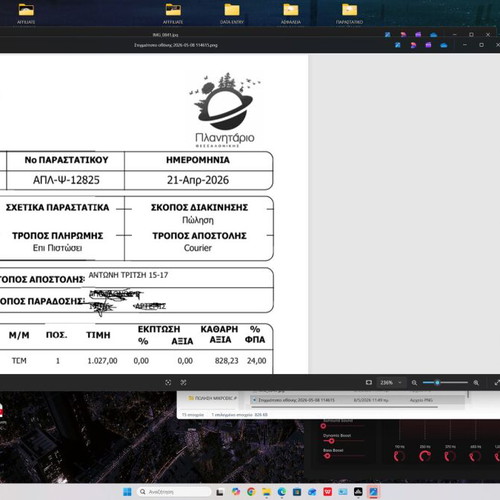Open the Edit image icon in front window

point(398,45)
